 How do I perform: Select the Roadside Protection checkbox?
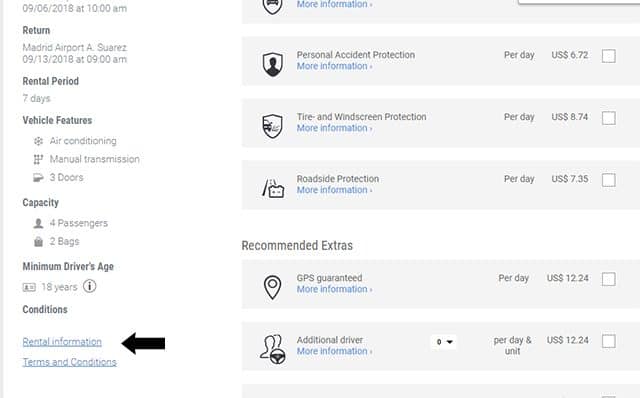(x=609, y=180)
